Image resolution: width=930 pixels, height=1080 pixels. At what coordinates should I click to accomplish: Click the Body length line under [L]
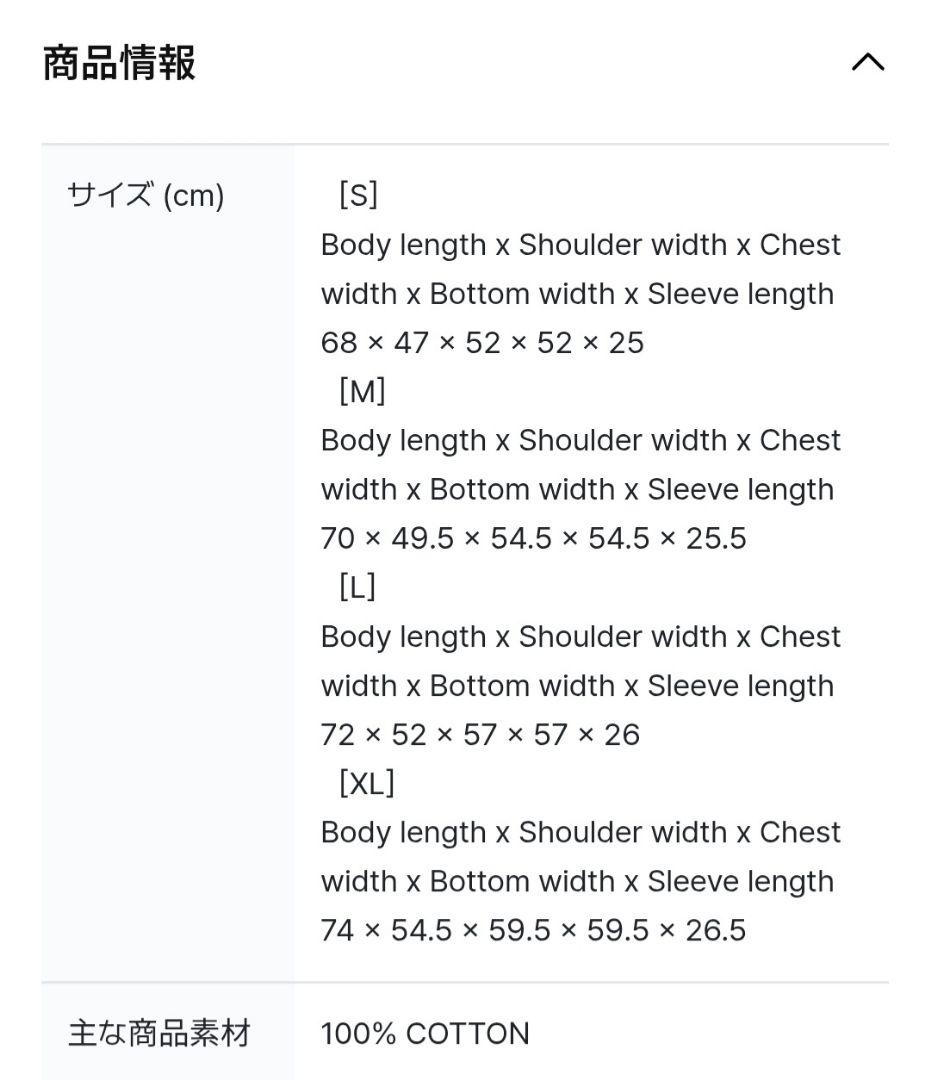tap(580, 637)
